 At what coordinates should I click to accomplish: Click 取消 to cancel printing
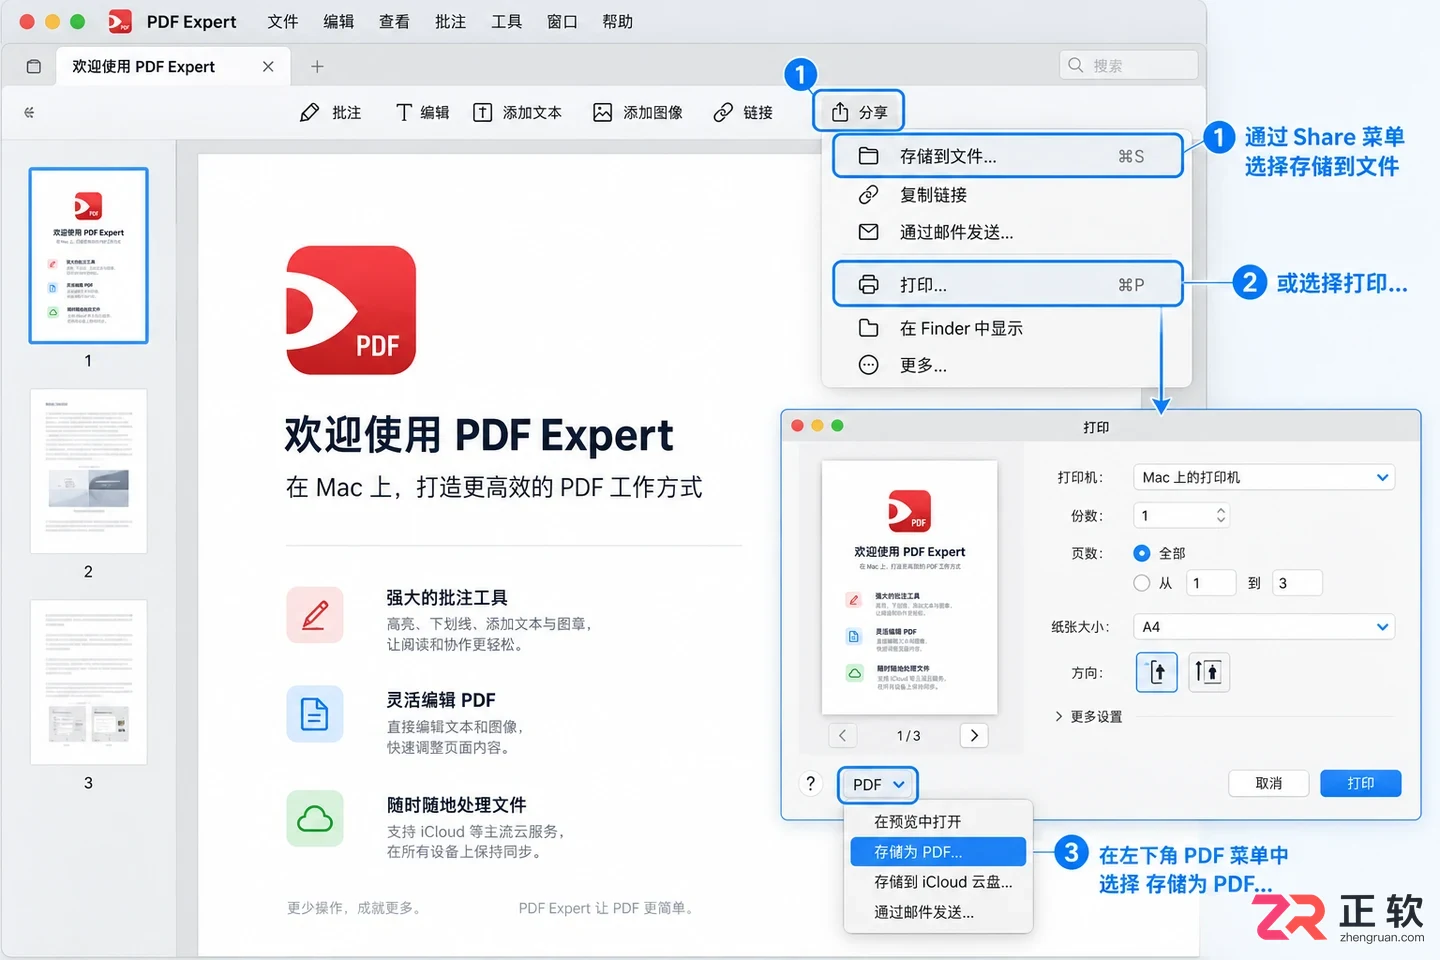tap(1268, 783)
